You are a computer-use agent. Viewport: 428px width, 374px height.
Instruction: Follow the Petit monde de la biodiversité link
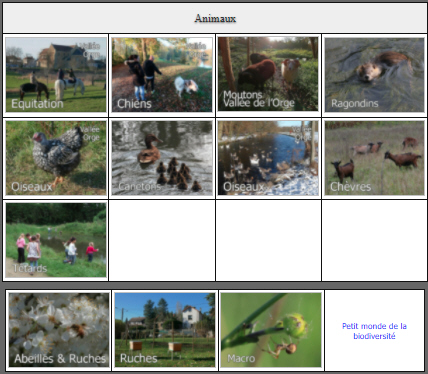coord(374,331)
